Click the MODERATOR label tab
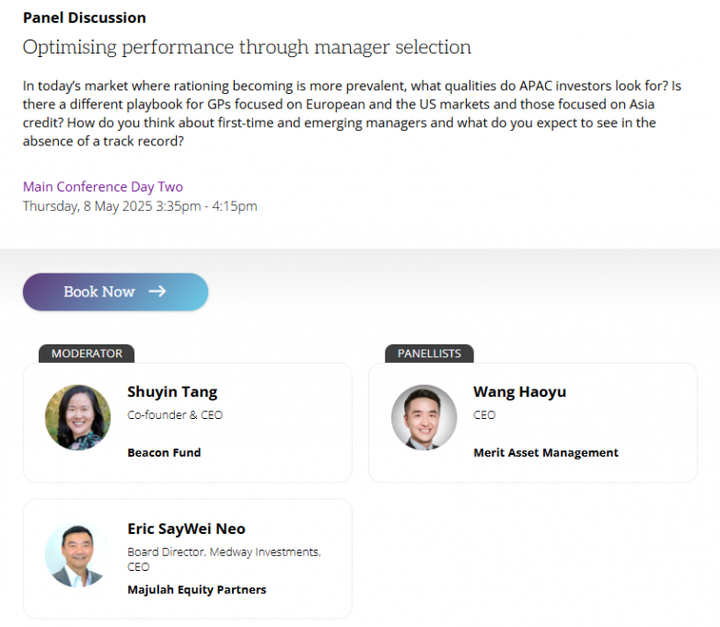Viewport: 720px width, 627px height. click(87, 353)
